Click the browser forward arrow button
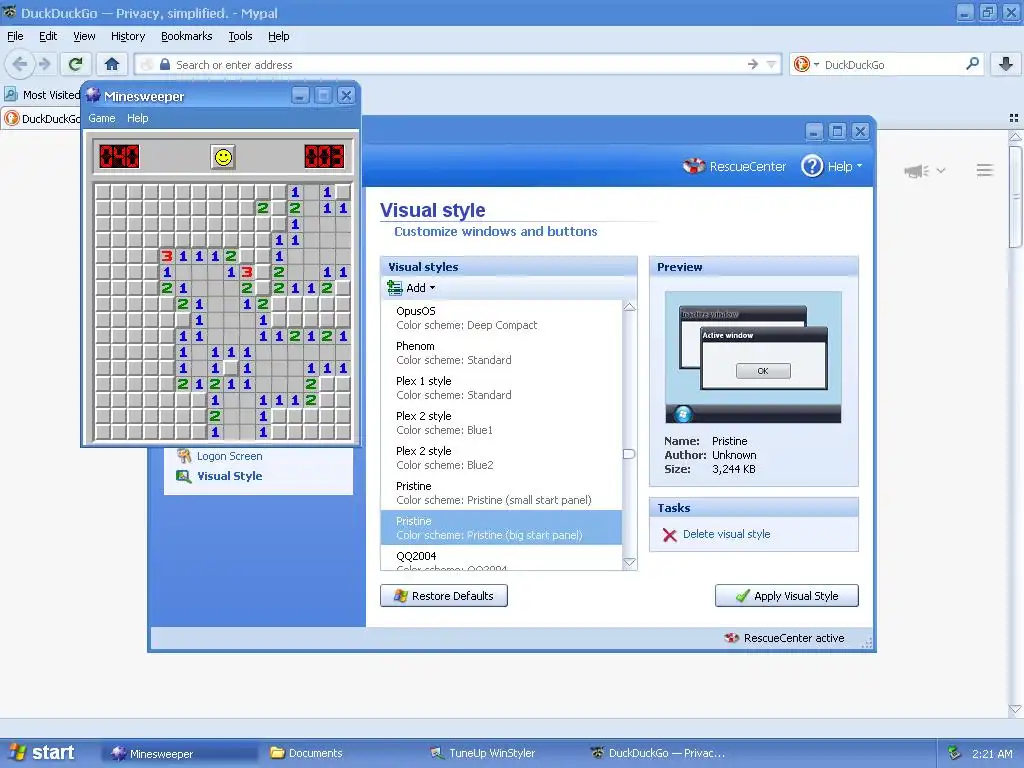 click(45, 64)
